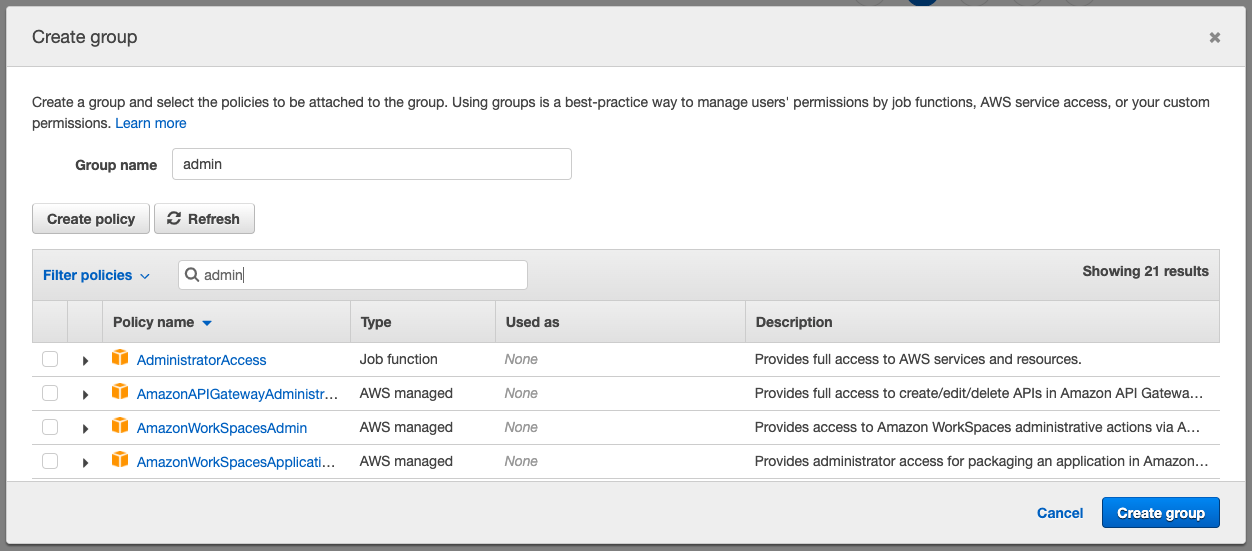Tick the checkbox for AdministratorAccess policy
This screenshot has width=1252, height=551.
point(50,359)
